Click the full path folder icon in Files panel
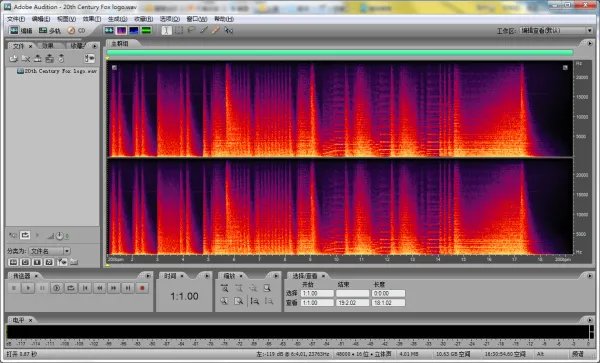600x363 pixels. pyautogui.click(x=74, y=262)
